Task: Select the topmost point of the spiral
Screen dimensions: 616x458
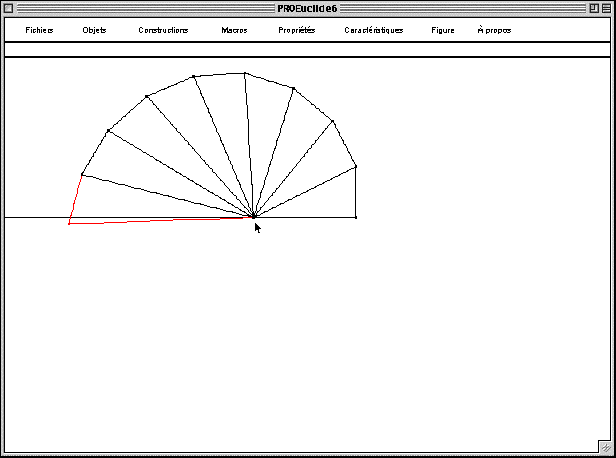Action: (245, 73)
